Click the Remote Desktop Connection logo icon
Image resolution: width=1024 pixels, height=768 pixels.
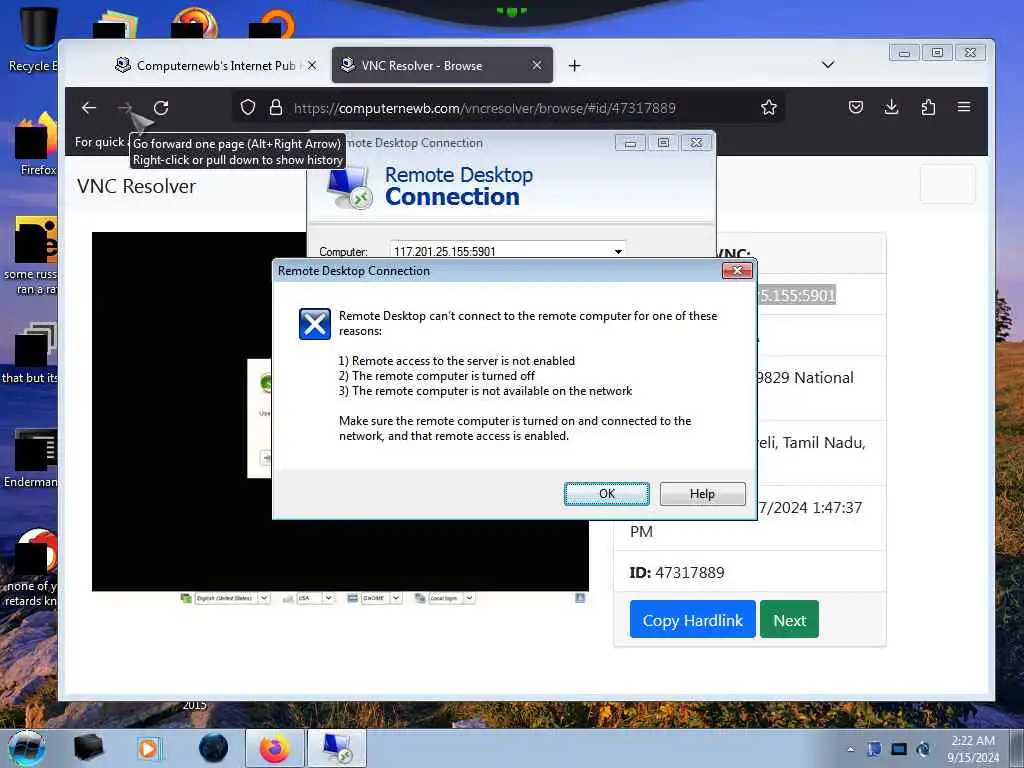(x=350, y=186)
